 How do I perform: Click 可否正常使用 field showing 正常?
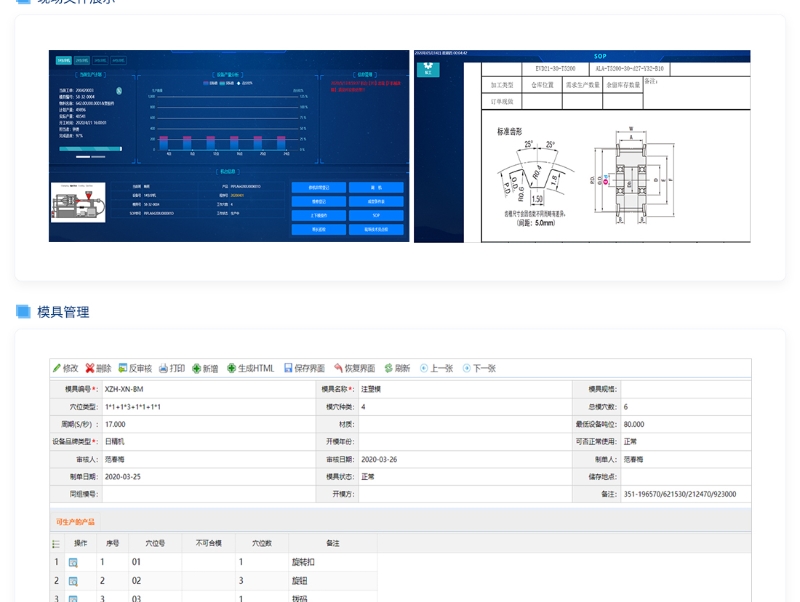tap(686, 442)
